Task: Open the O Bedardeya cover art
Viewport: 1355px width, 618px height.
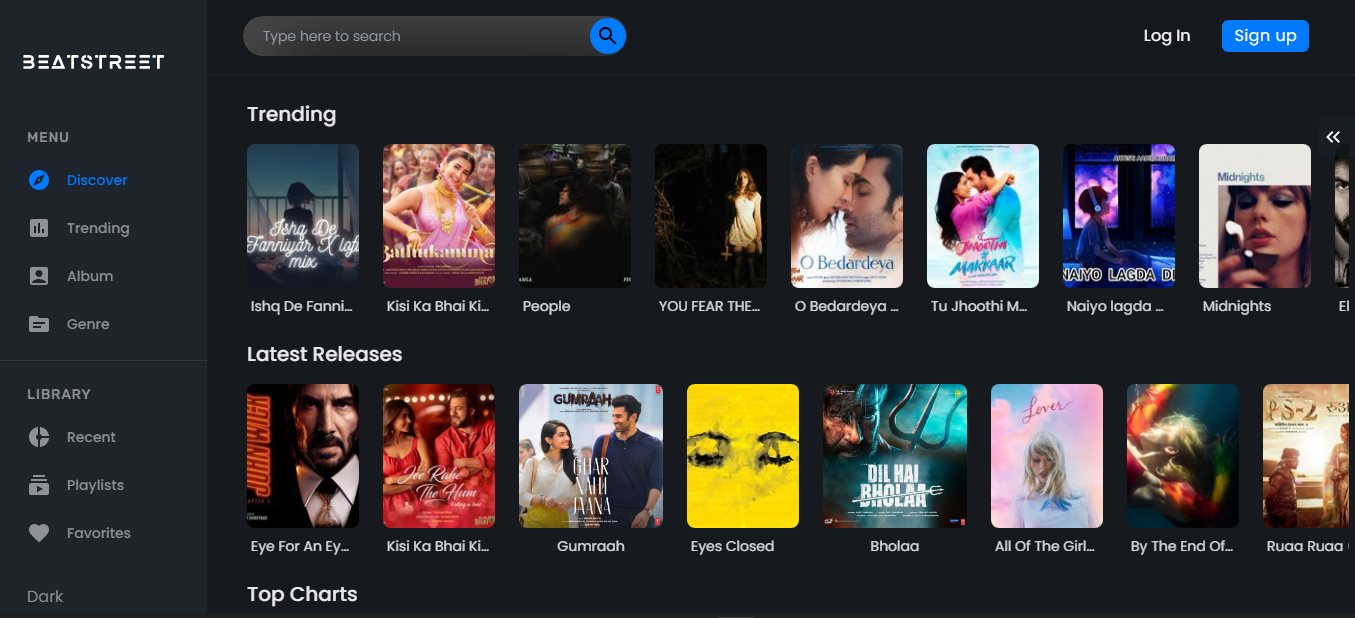Action: click(x=847, y=216)
